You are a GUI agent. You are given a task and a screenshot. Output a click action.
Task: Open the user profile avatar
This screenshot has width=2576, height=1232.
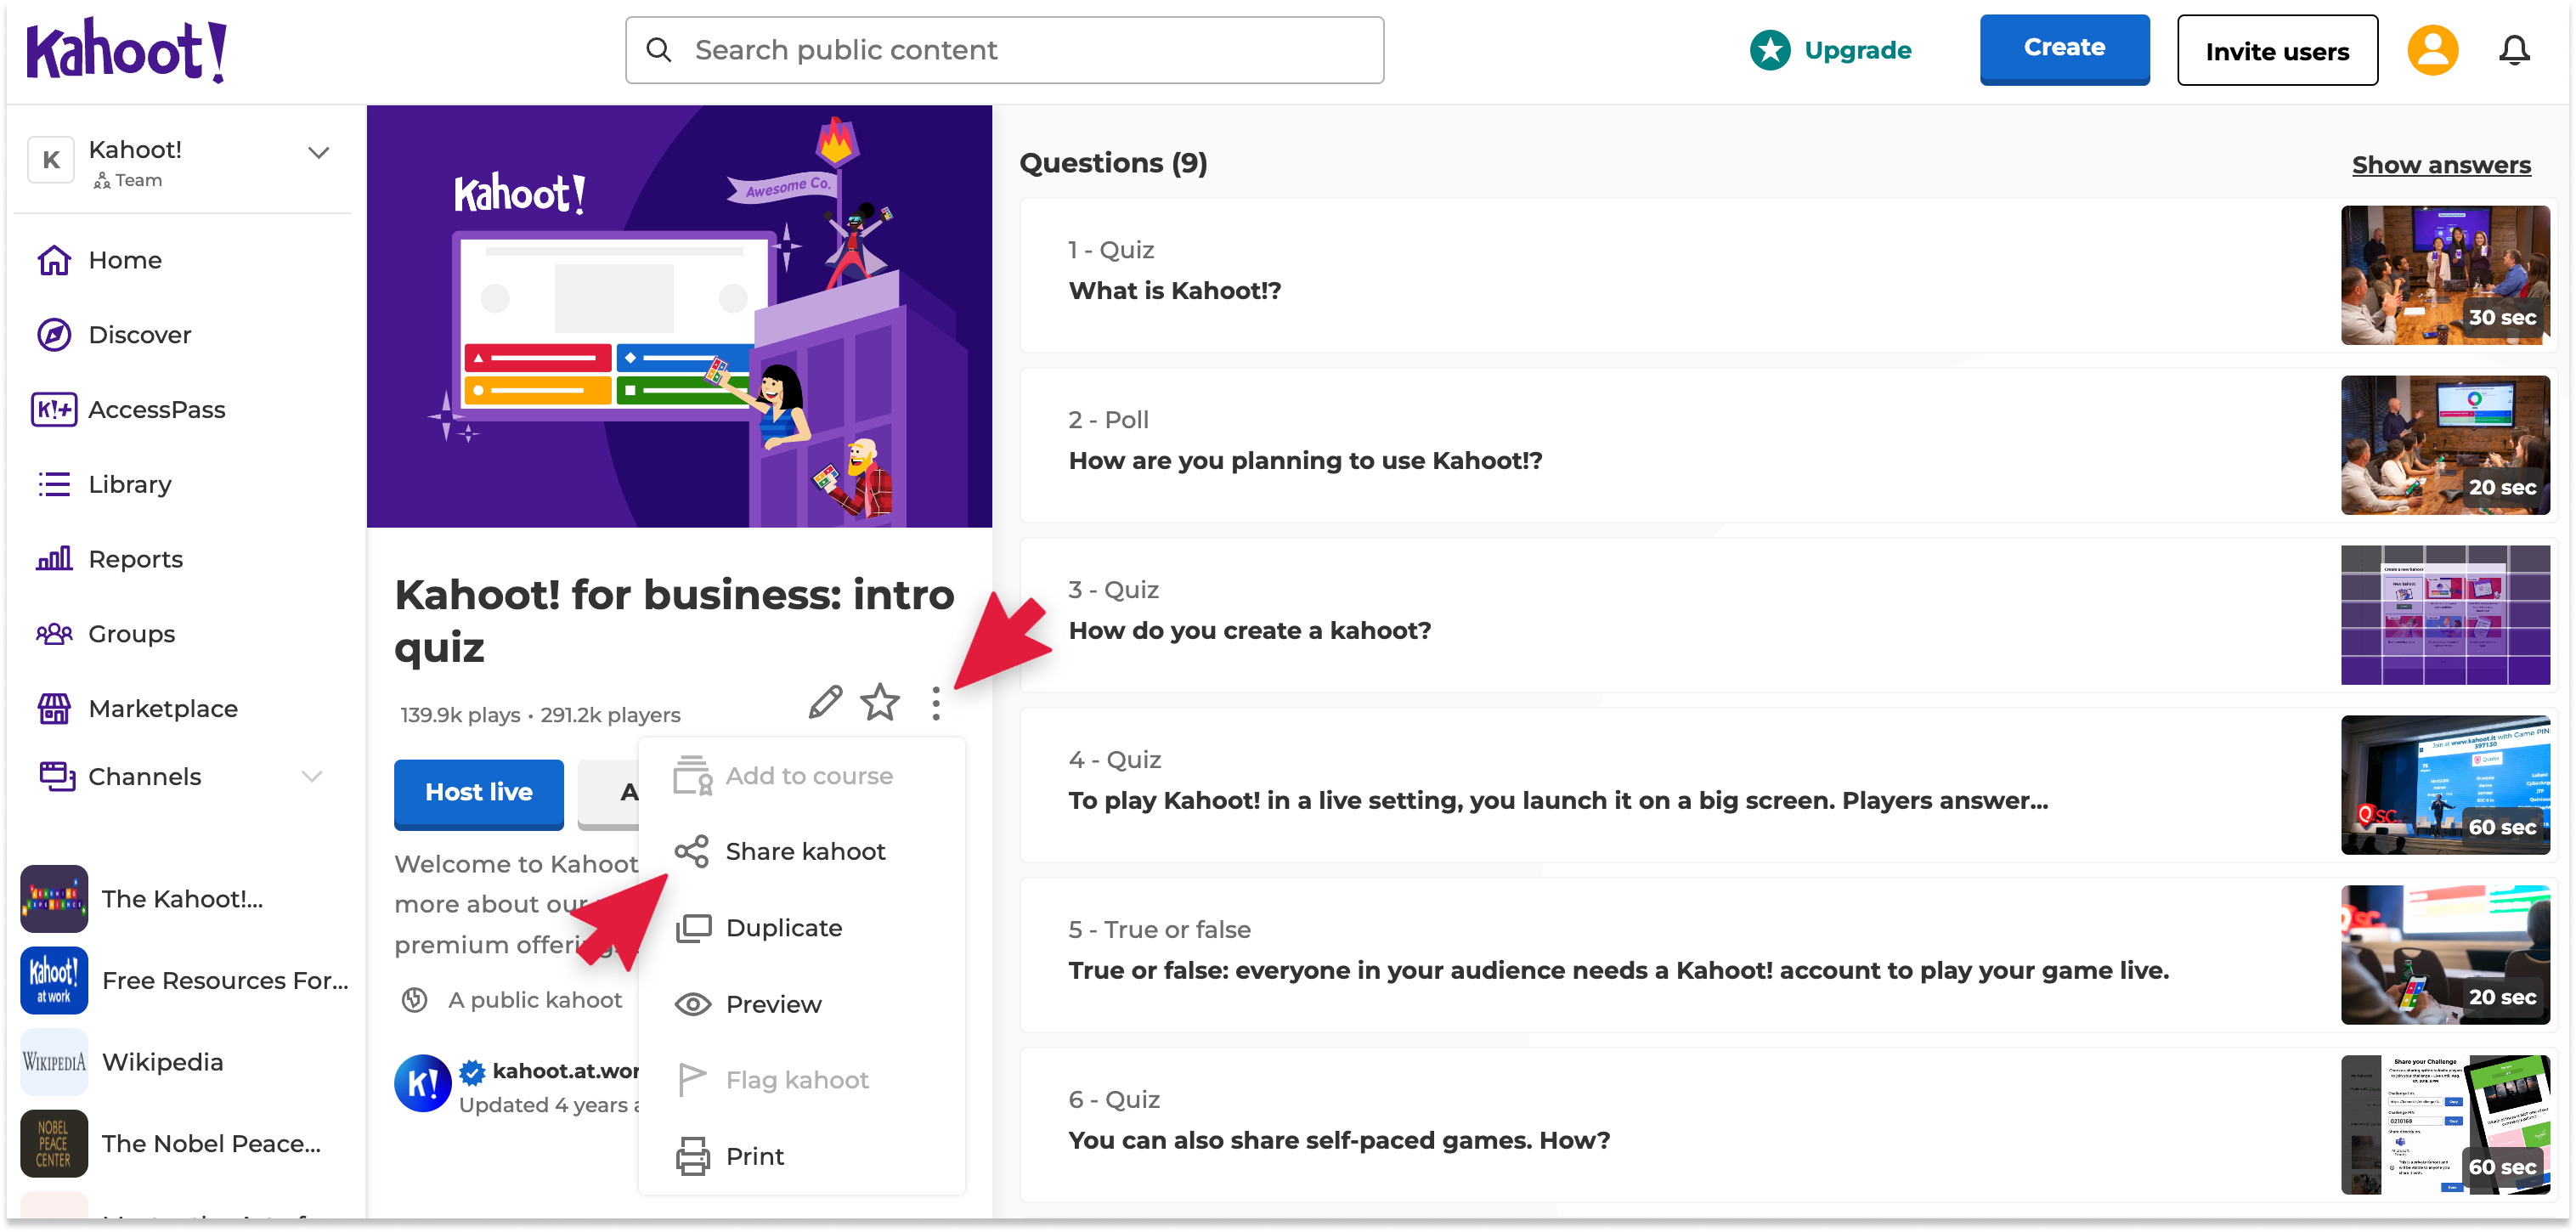coord(2432,50)
